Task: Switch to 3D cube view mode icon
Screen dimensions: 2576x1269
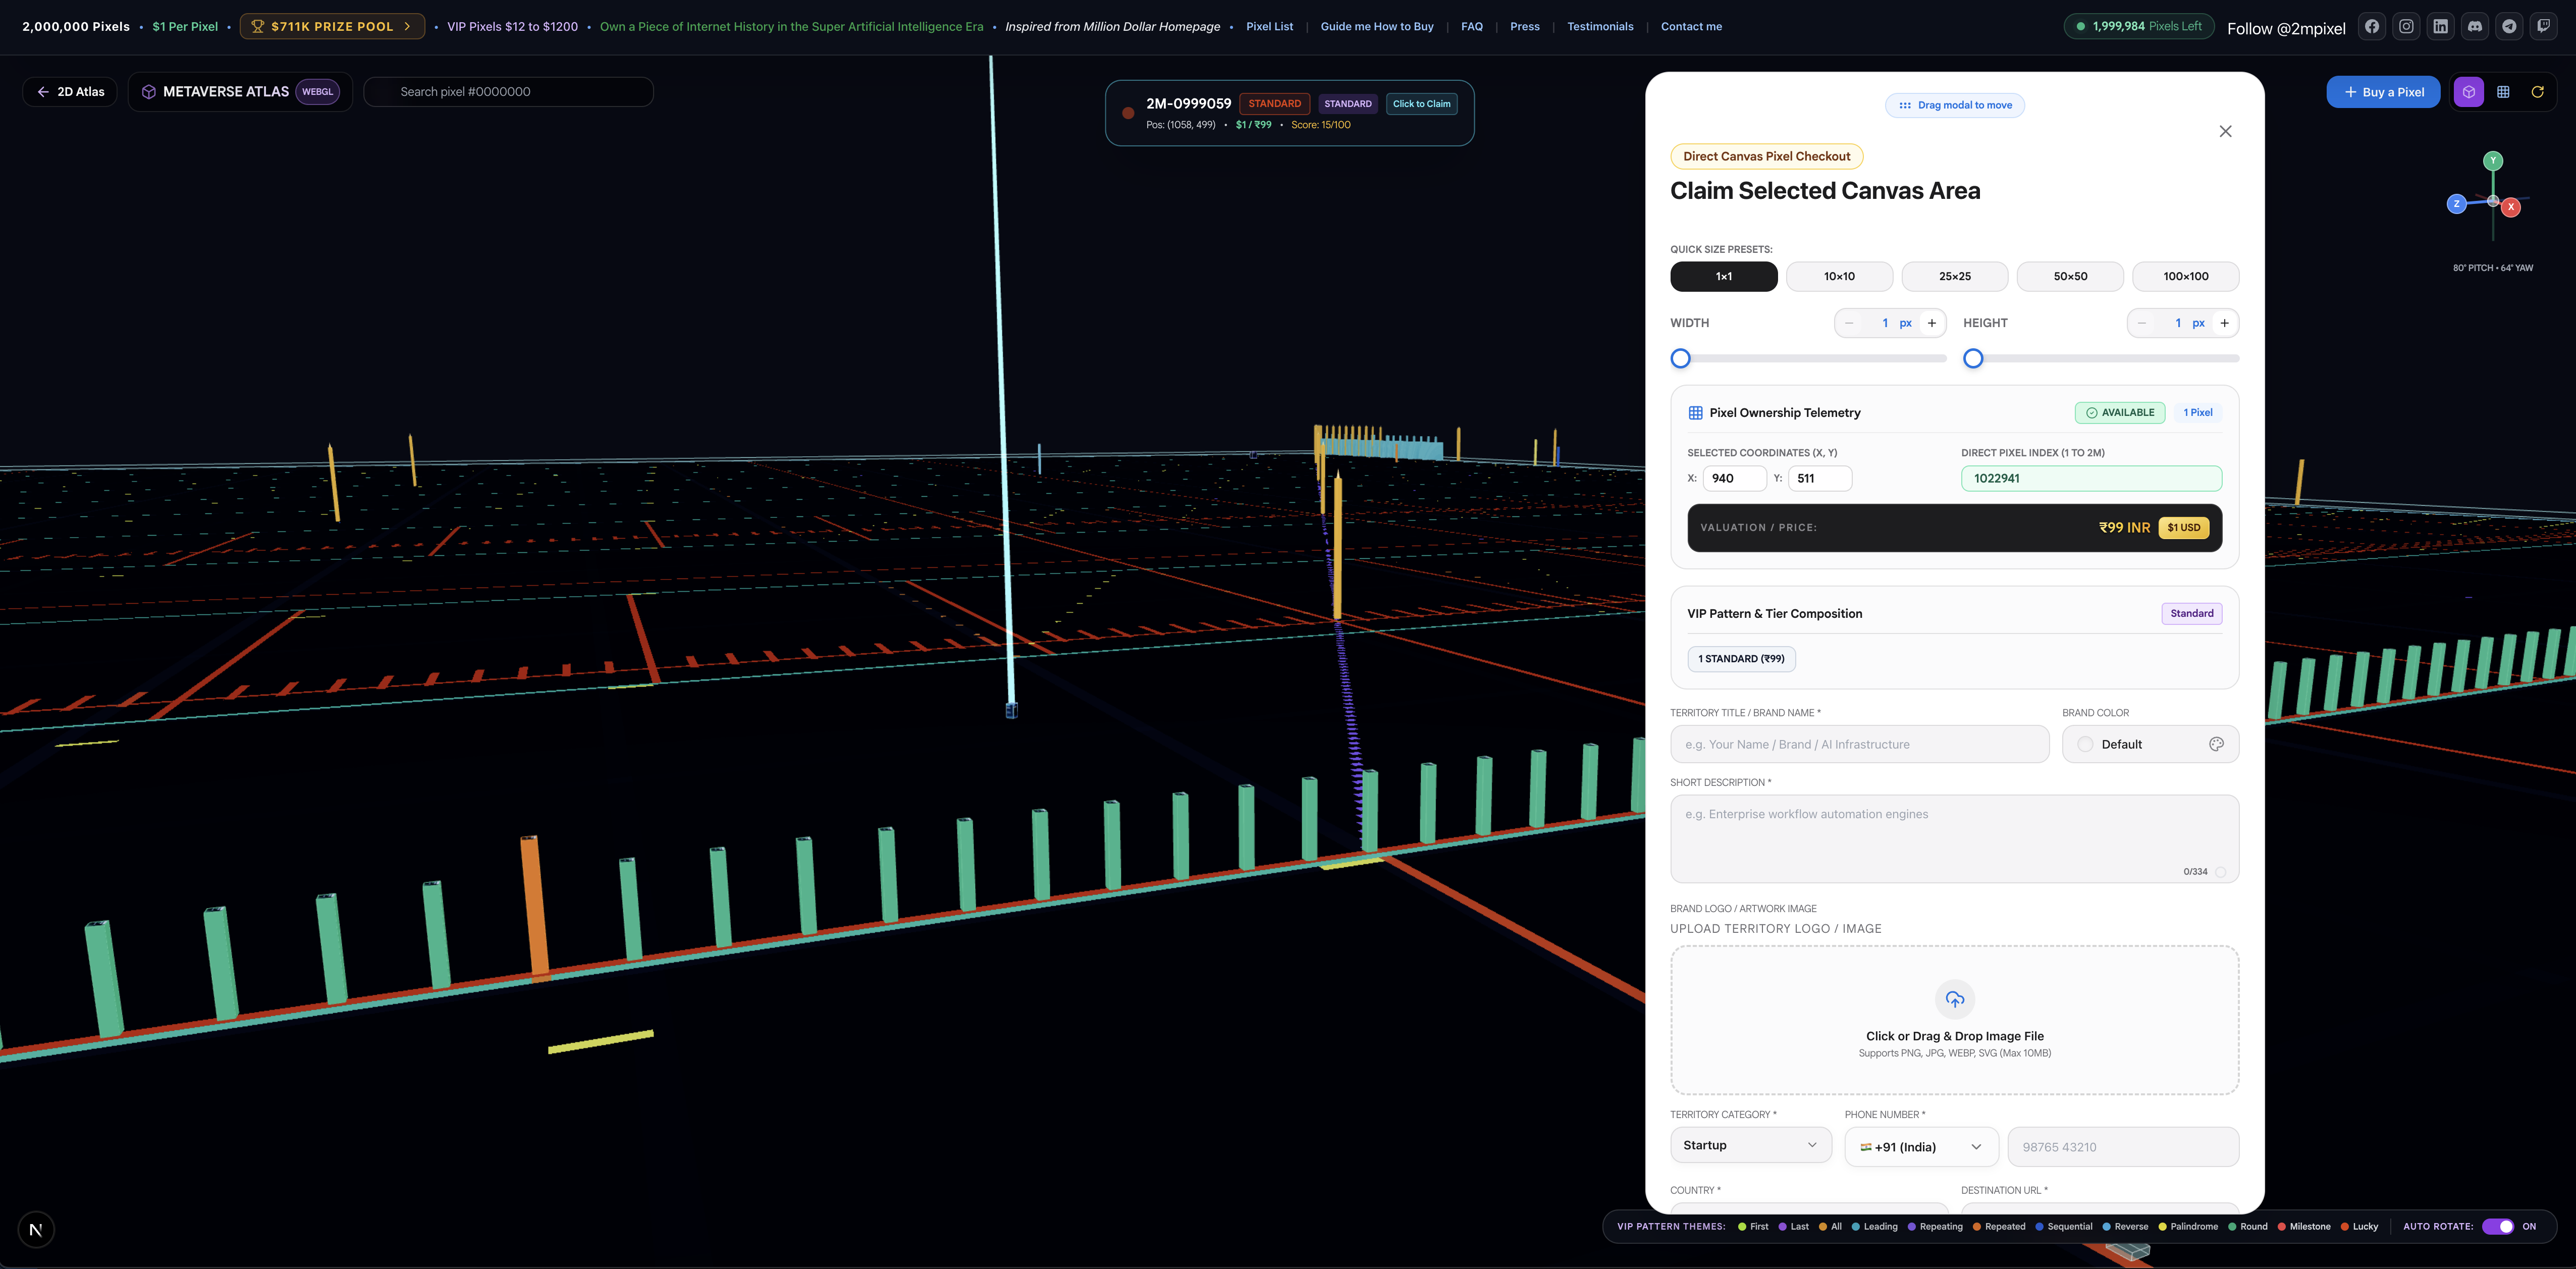Action: tap(2469, 92)
